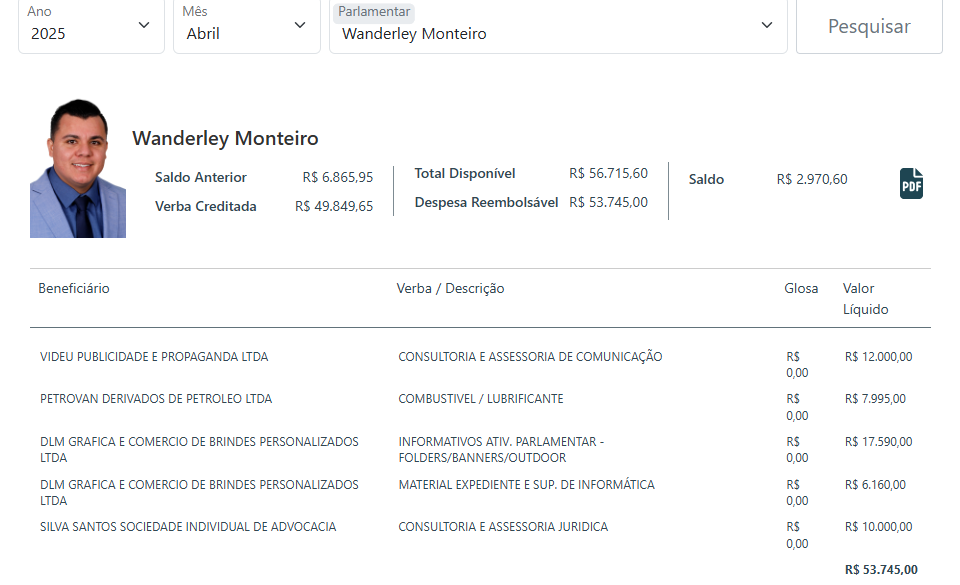Image resolution: width=960 pixels, height=585 pixels.
Task: Click the Pesquisar button
Action: (868, 26)
